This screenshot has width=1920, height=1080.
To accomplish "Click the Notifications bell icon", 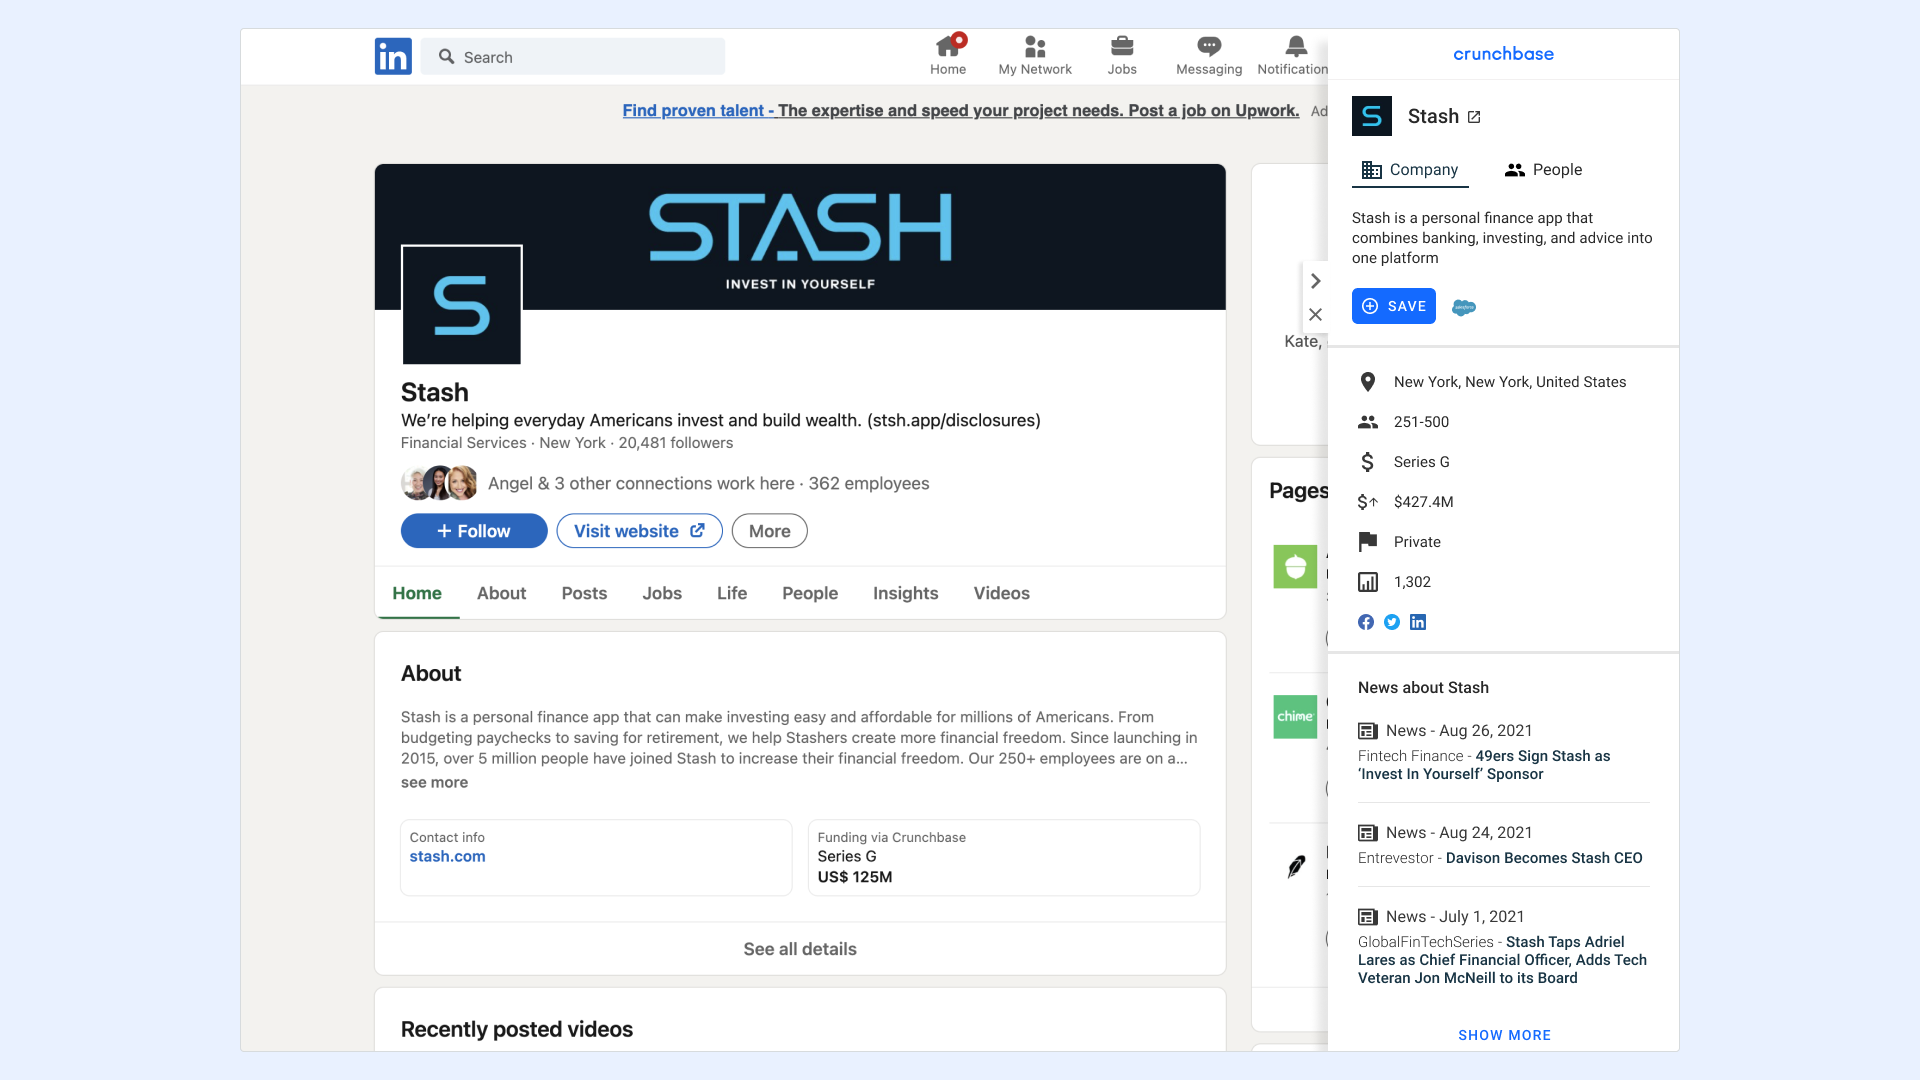I will [x=1296, y=47].
